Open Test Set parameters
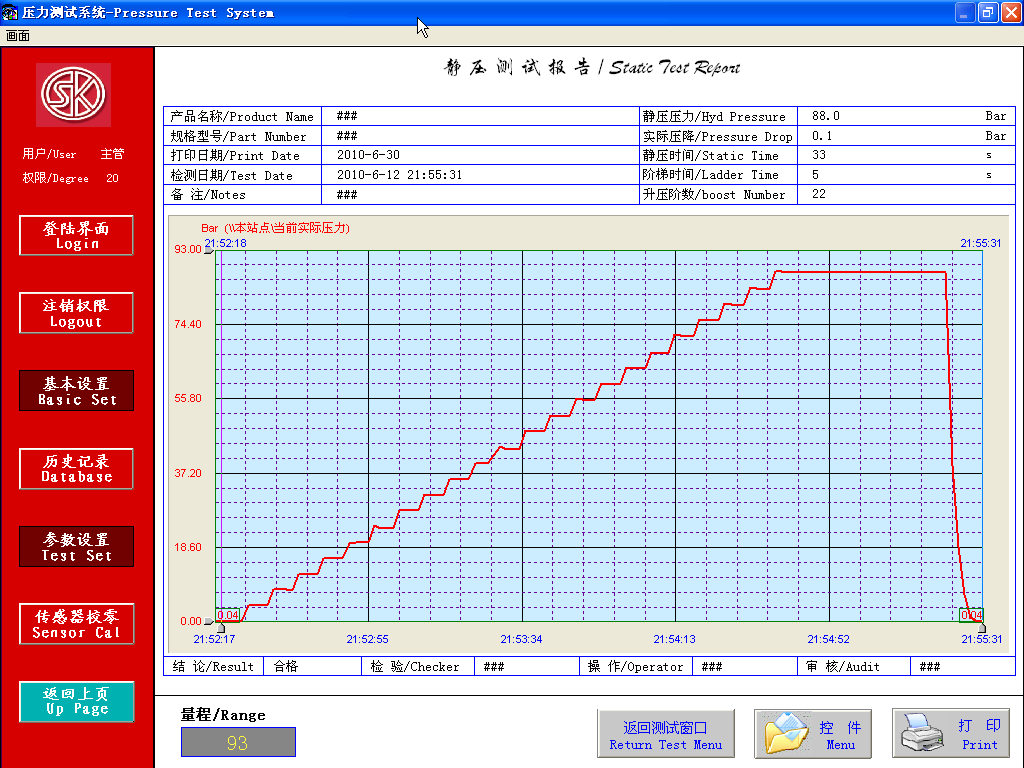Image resolution: width=1024 pixels, height=768 pixels. [x=76, y=547]
